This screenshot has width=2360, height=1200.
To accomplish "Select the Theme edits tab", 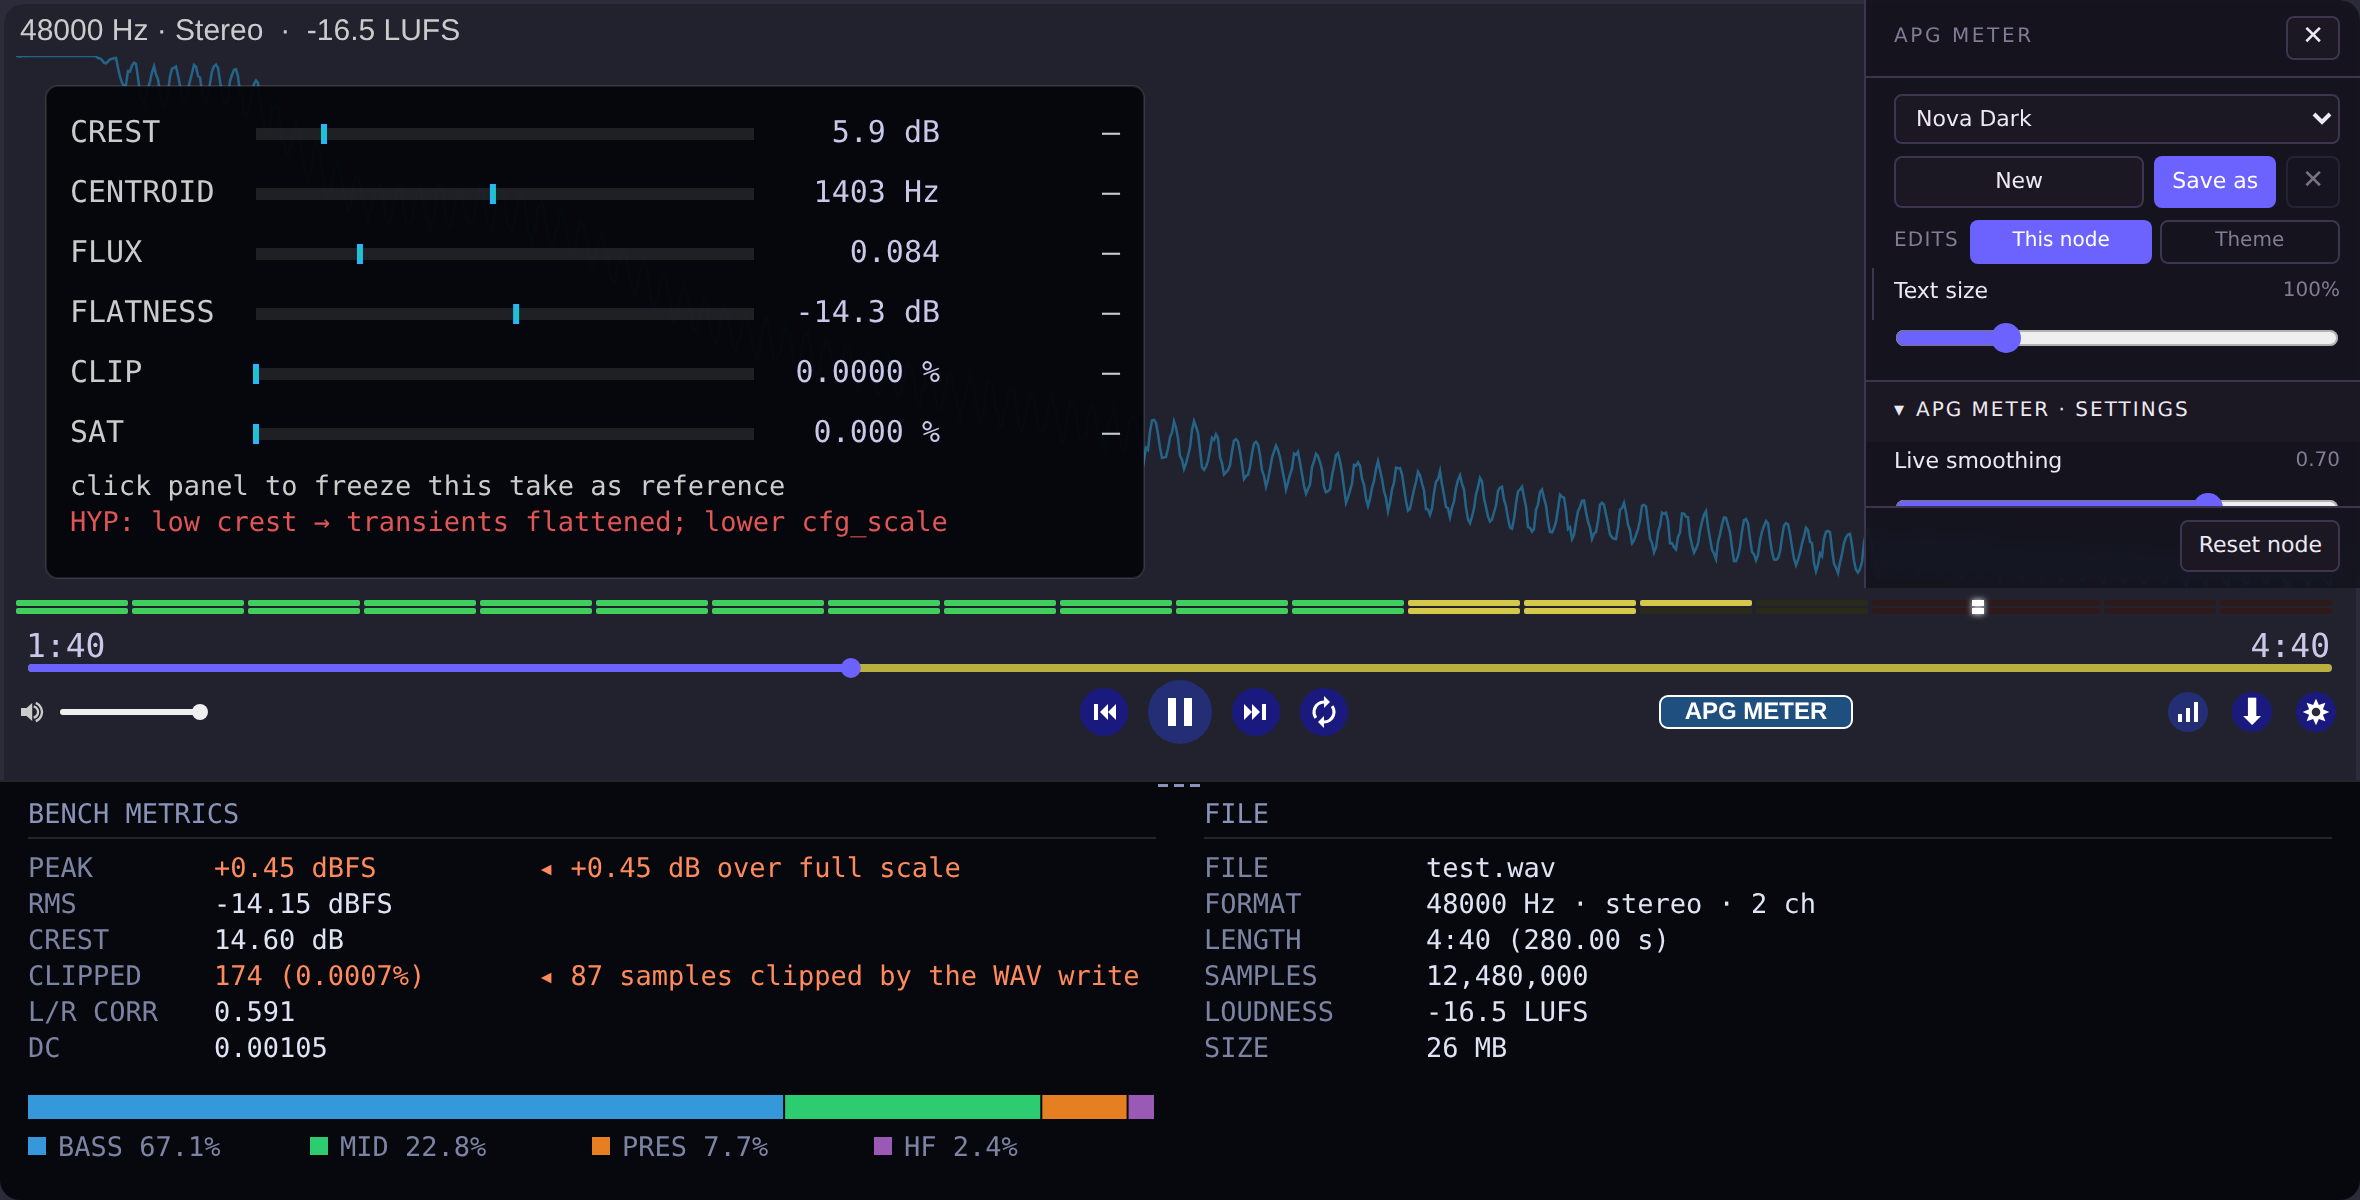I will 2249,241.
